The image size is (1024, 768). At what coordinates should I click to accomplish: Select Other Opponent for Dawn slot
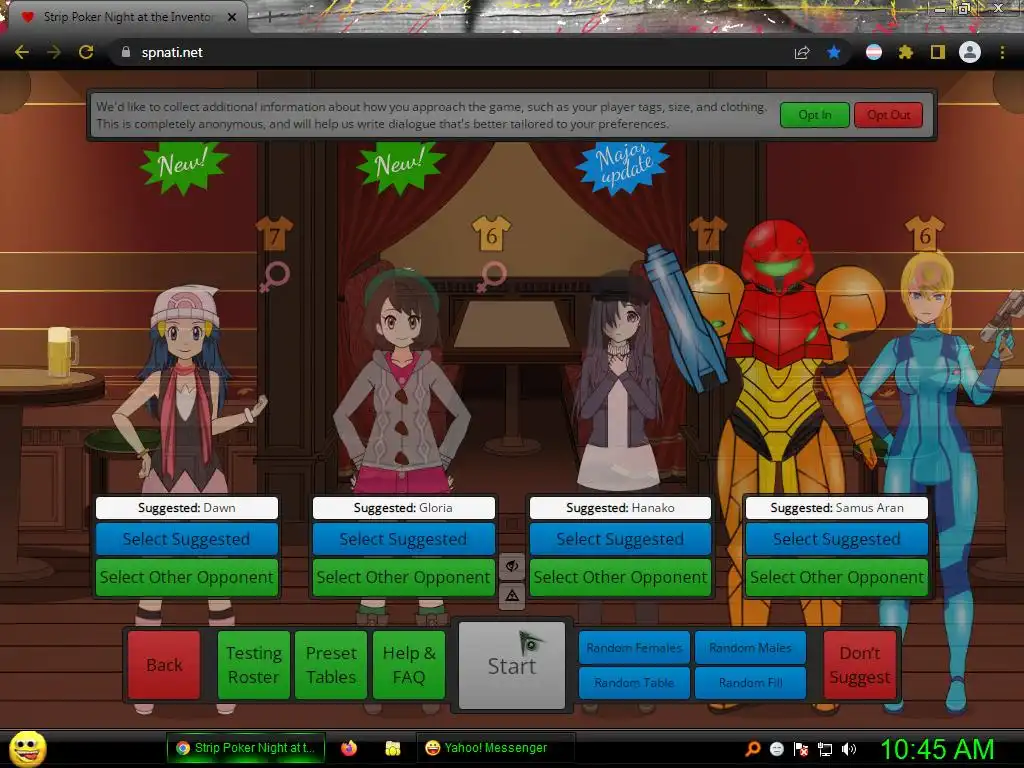tap(187, 577)
